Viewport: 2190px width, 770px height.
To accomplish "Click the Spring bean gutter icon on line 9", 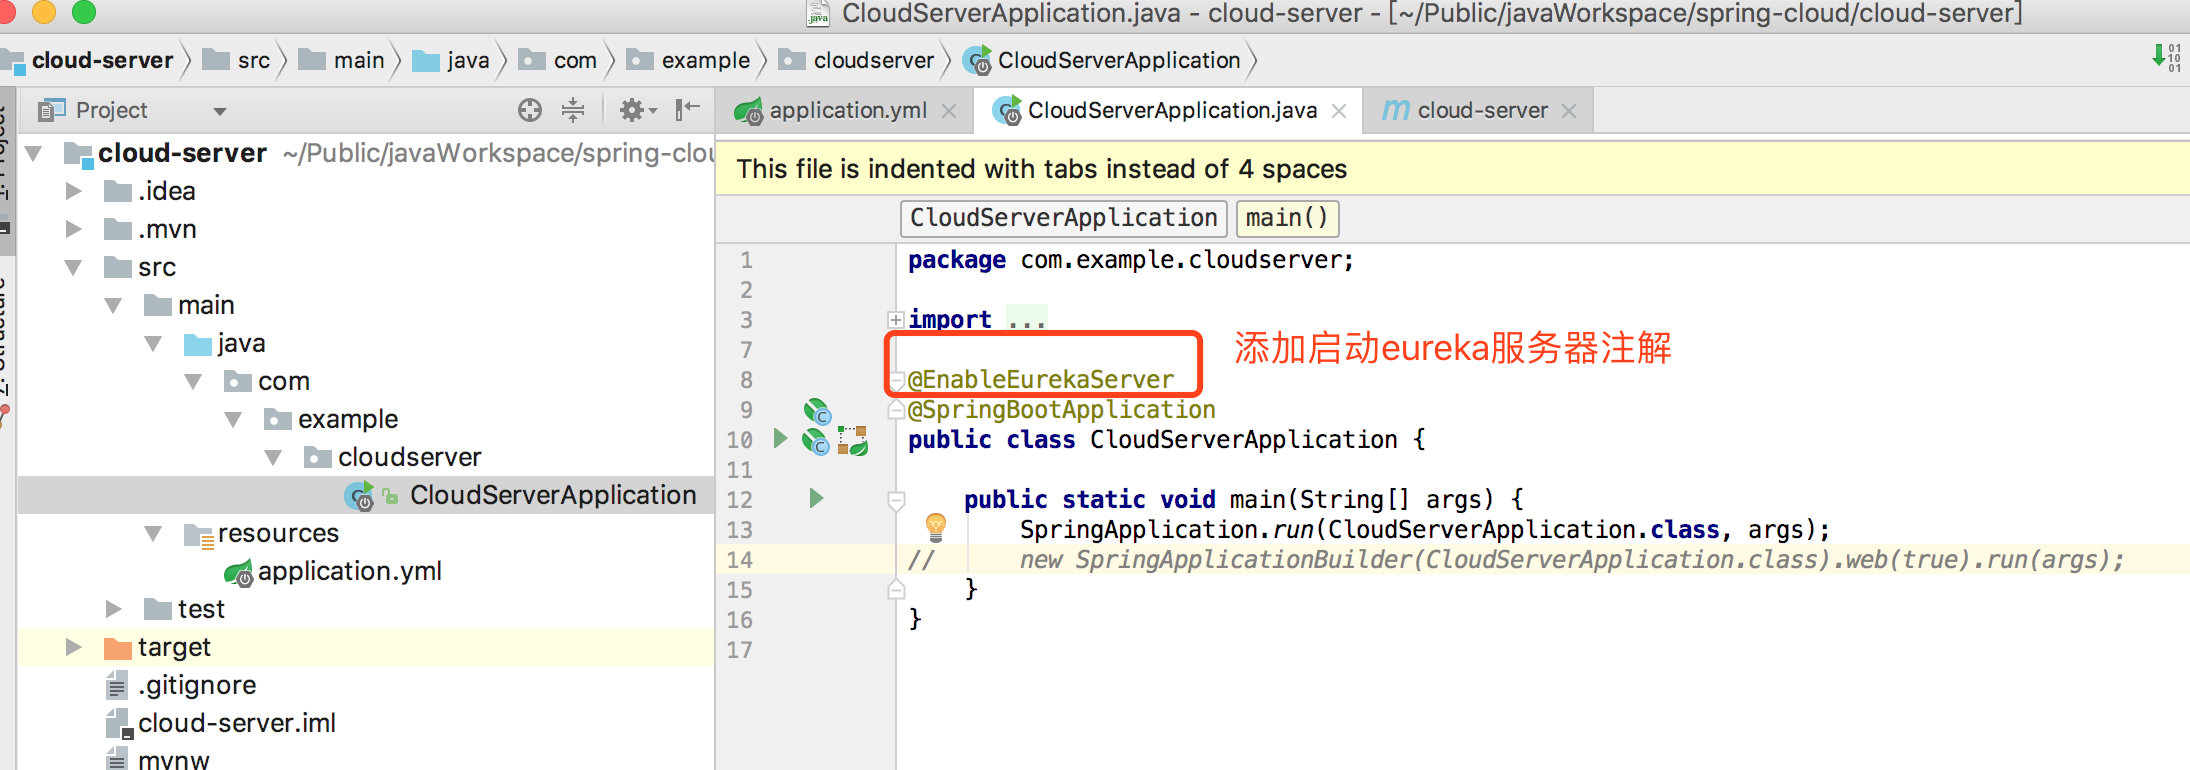I will click(x=817, y=411).
